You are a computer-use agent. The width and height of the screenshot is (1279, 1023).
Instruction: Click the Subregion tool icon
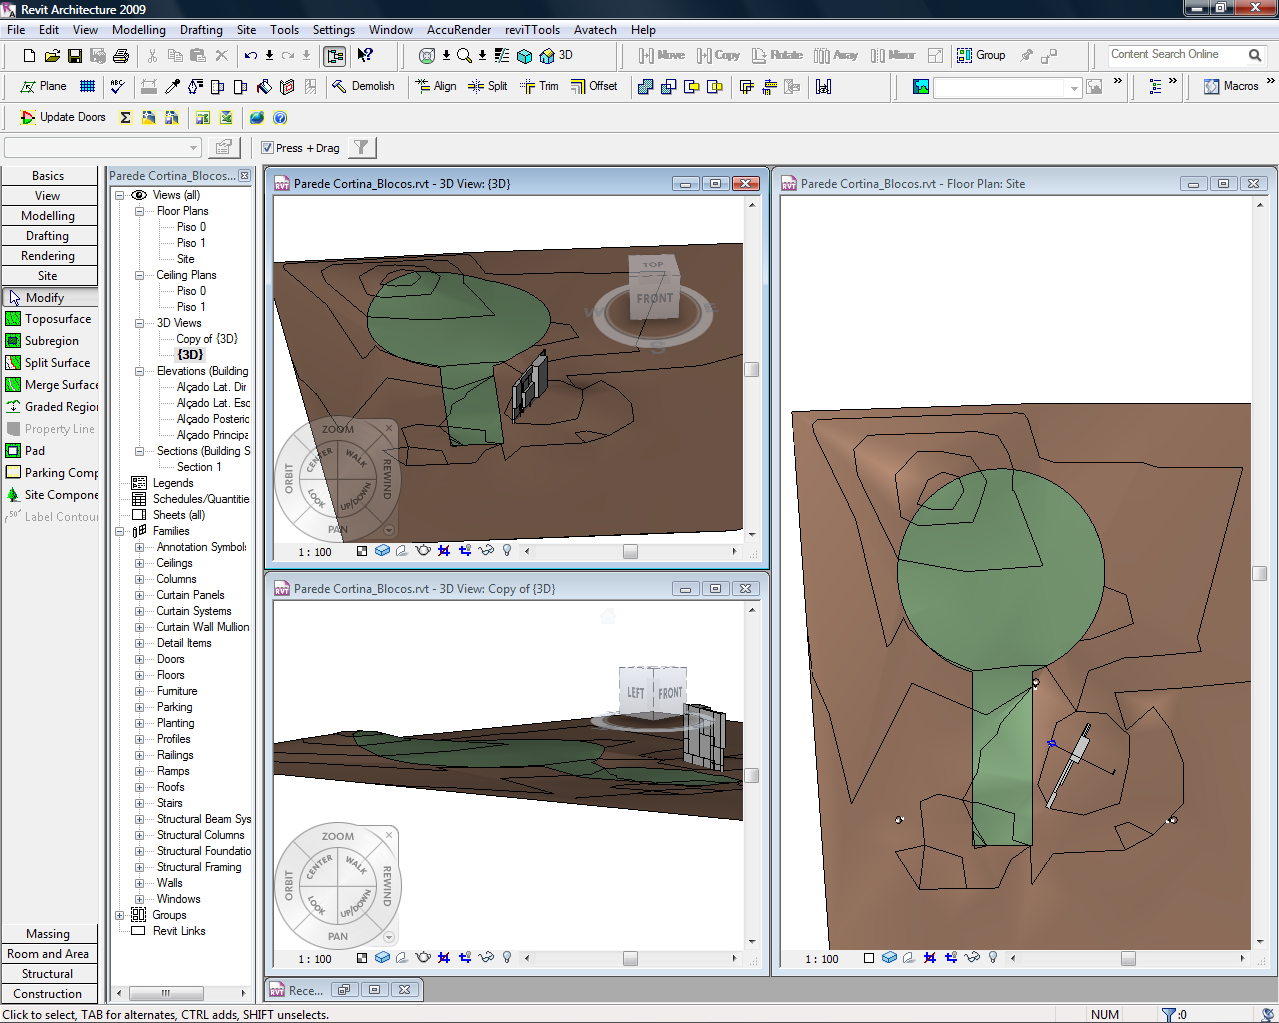pyautogui.click(x=13, y=341)
